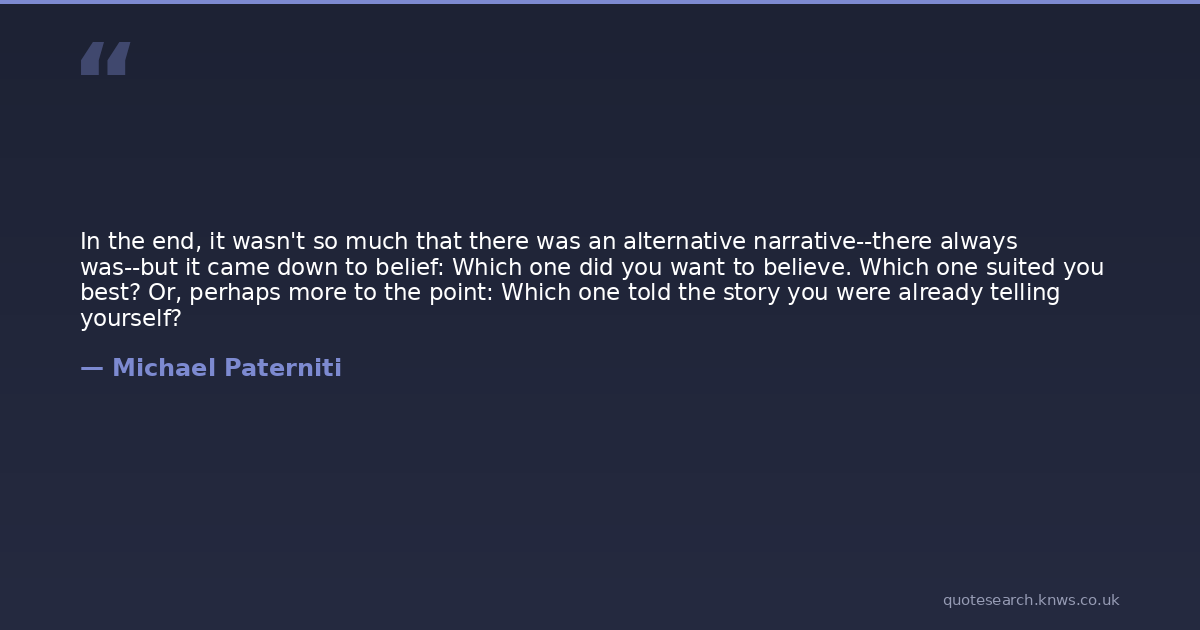Click the author name Michael Paterniti
The height and width of the screenshot is (630, 1200).
226,368
